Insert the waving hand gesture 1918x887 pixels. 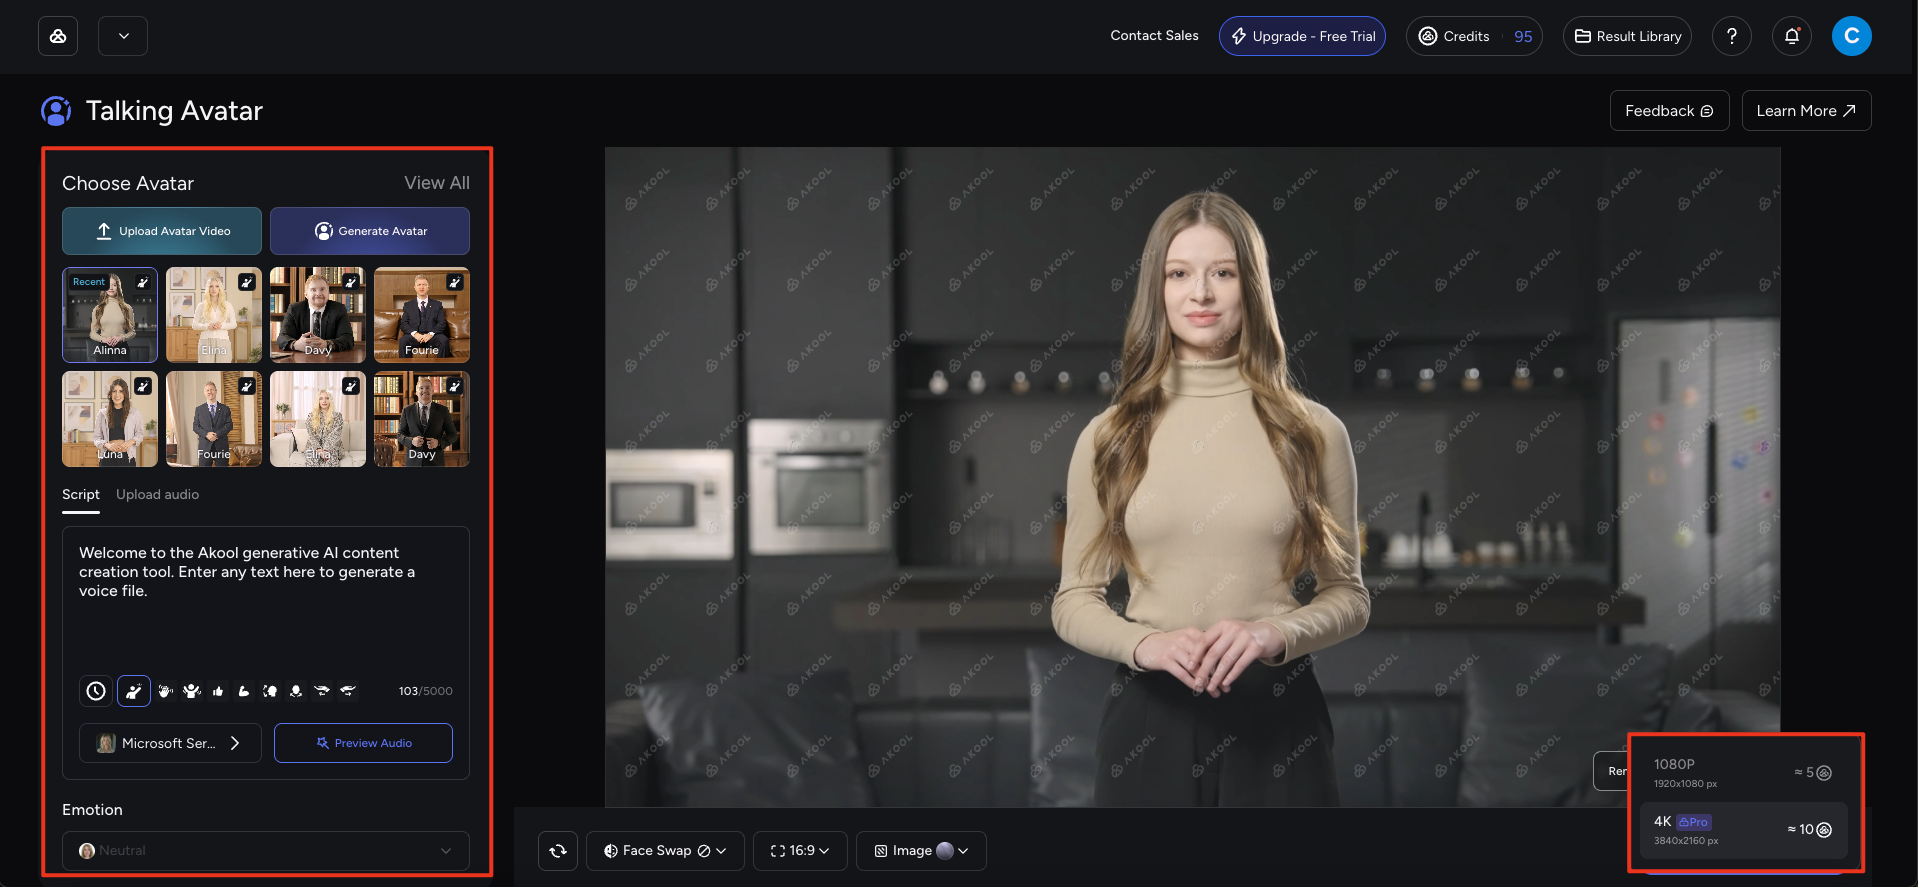[166, 691]
